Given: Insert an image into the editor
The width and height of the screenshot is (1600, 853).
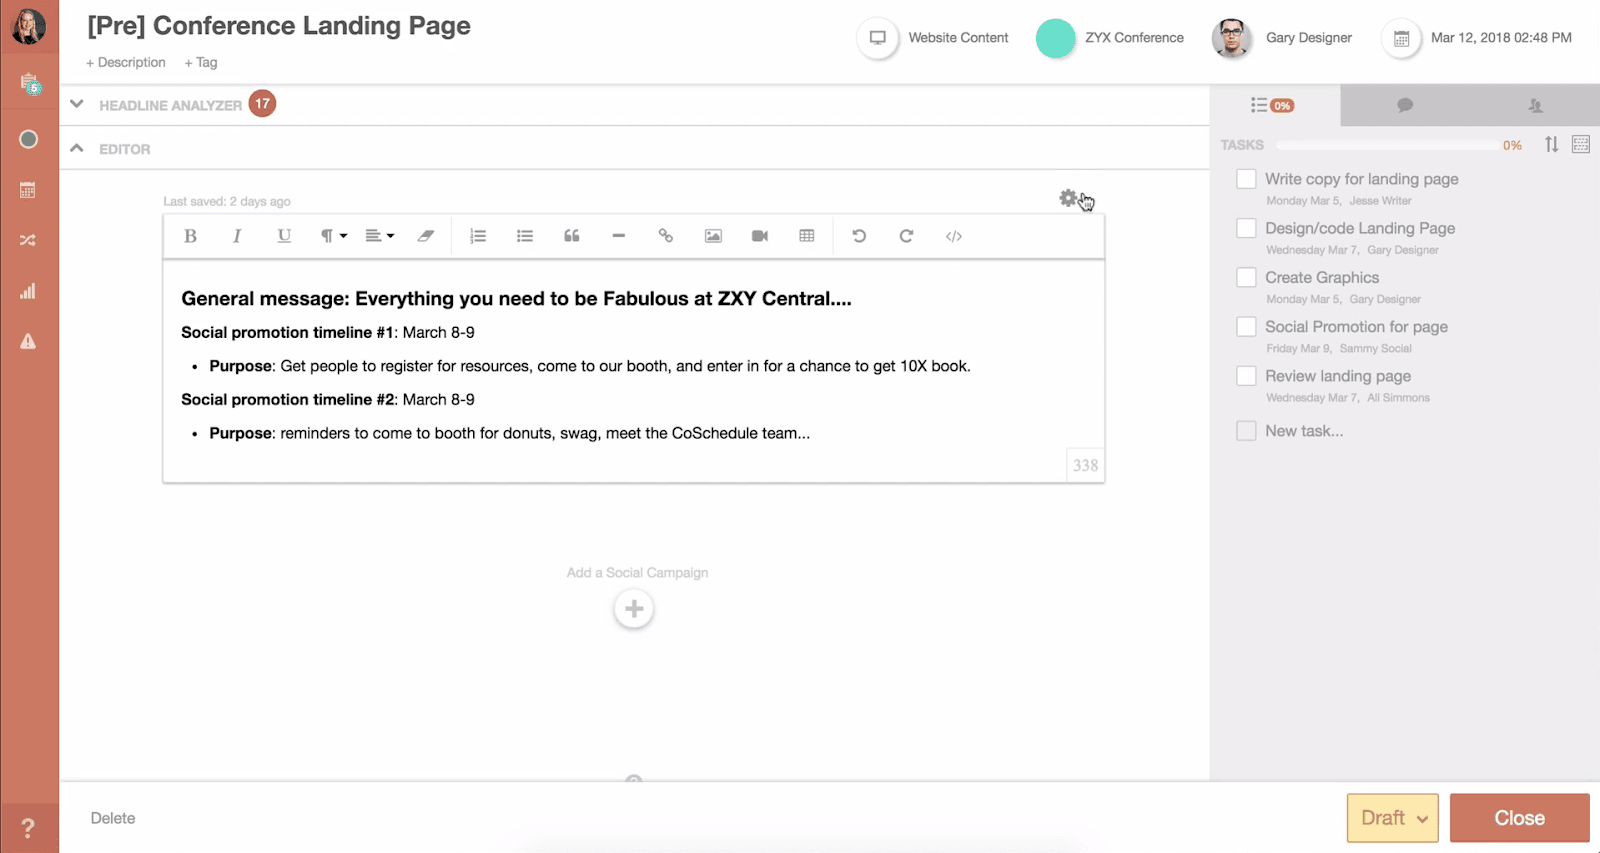Looking at the screenshot, I should coord(713,236).
